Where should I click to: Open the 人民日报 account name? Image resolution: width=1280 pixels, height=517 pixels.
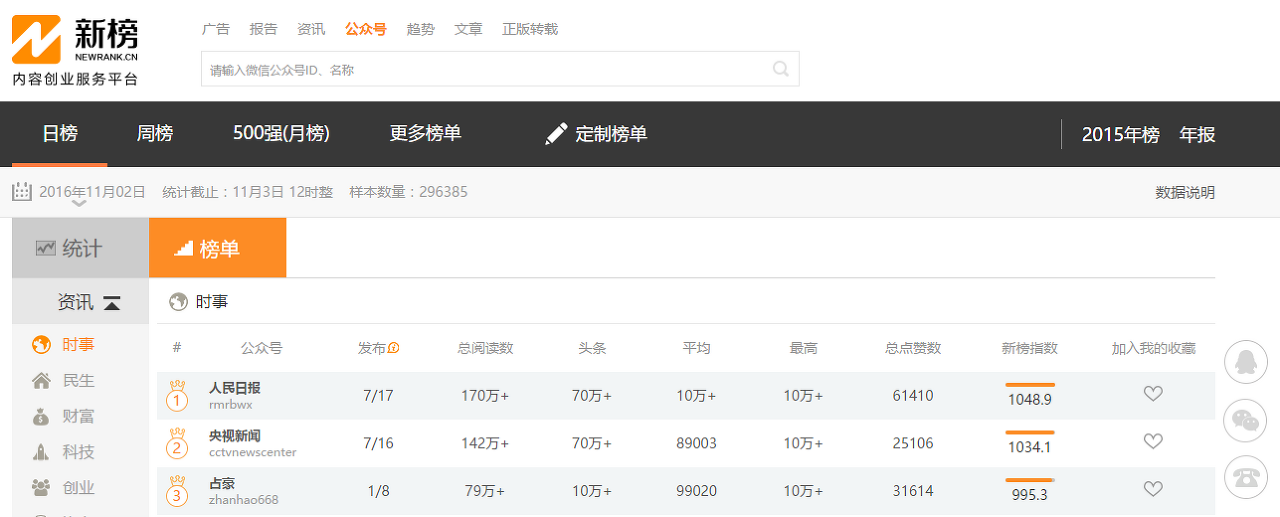pyautogui.click(x=234, y=388)
